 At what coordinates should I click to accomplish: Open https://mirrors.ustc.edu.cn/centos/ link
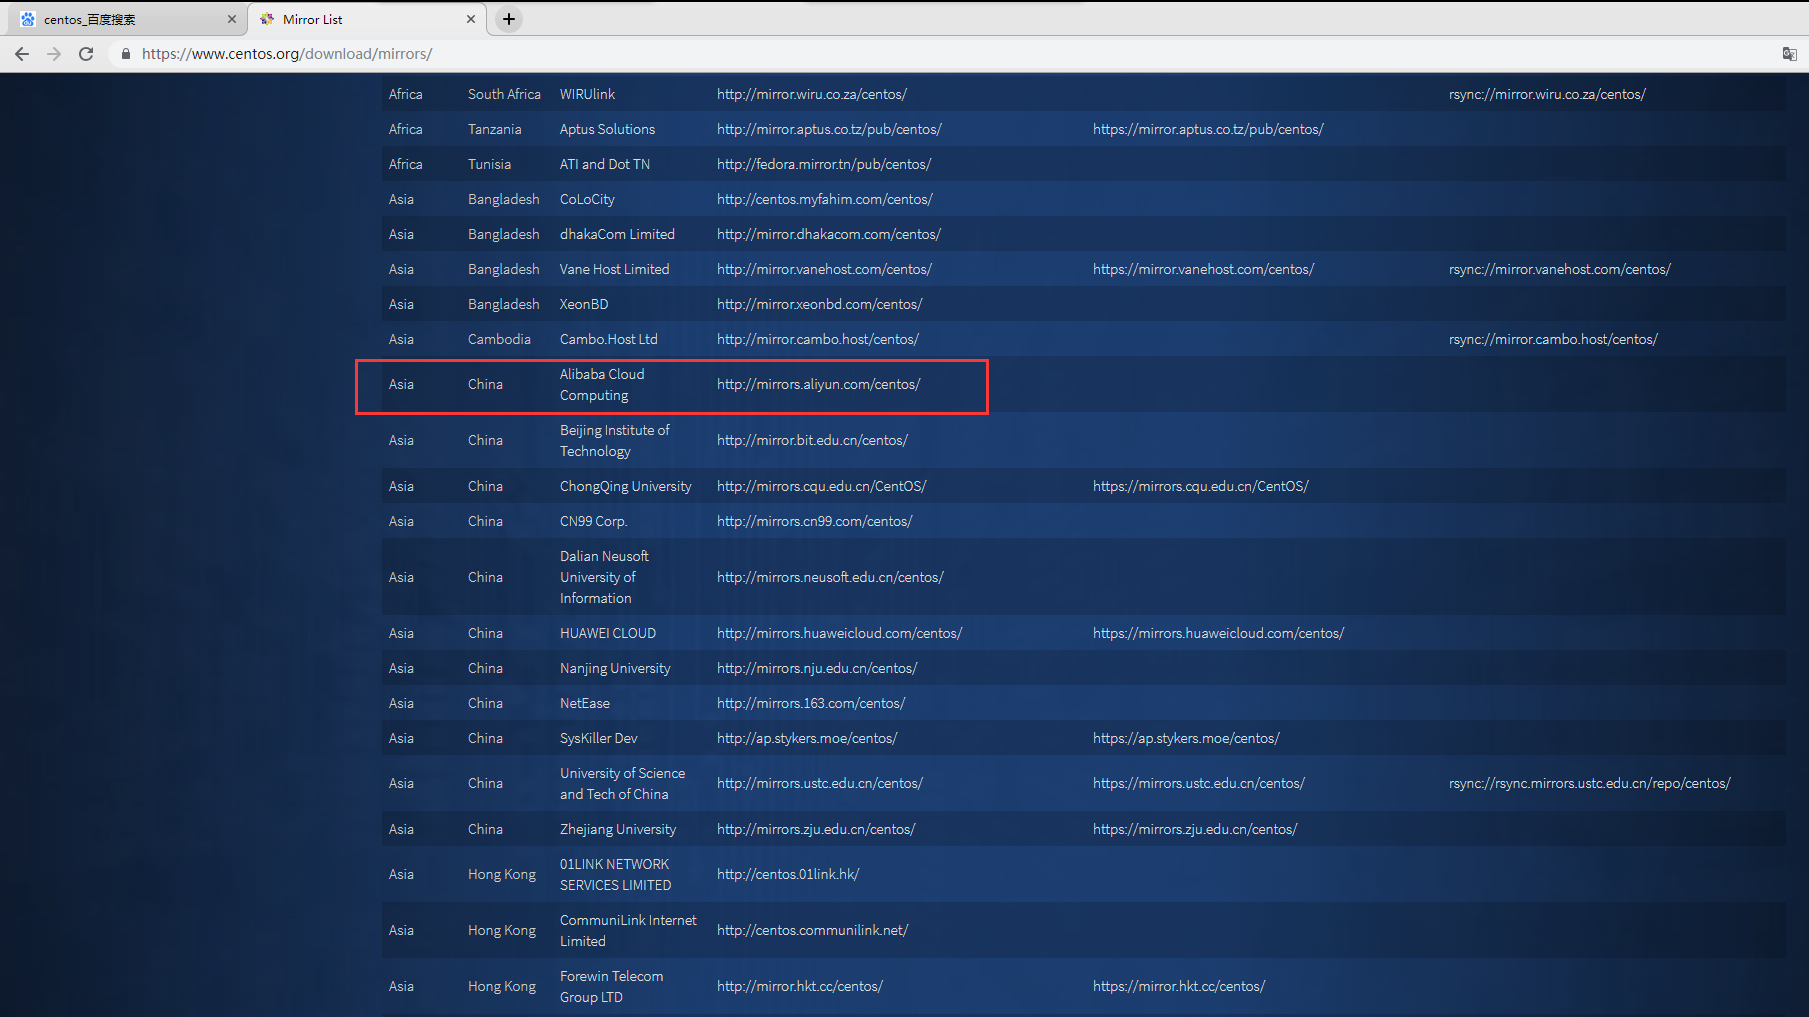pyautogui.click(x=1198, y=783)
